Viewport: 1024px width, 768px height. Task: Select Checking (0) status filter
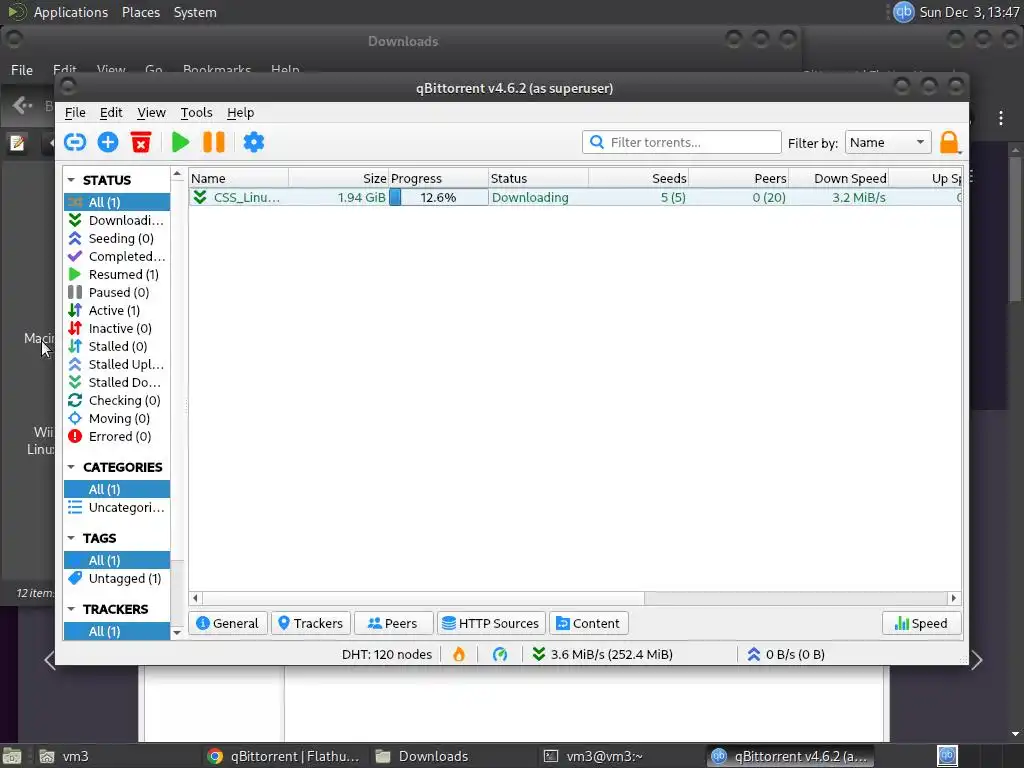pos(117,400)
